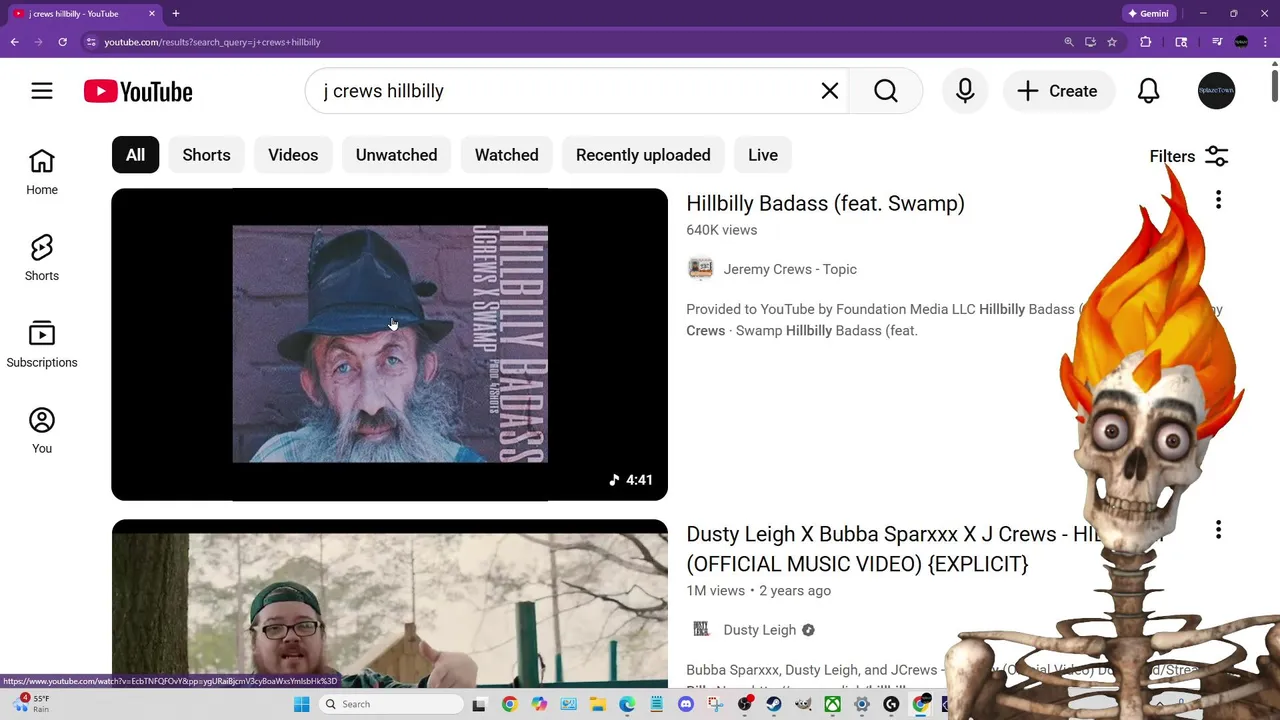The image size is (1280, 720).
Task: Open the notifications bell
Action: (x=1149, y=91)
